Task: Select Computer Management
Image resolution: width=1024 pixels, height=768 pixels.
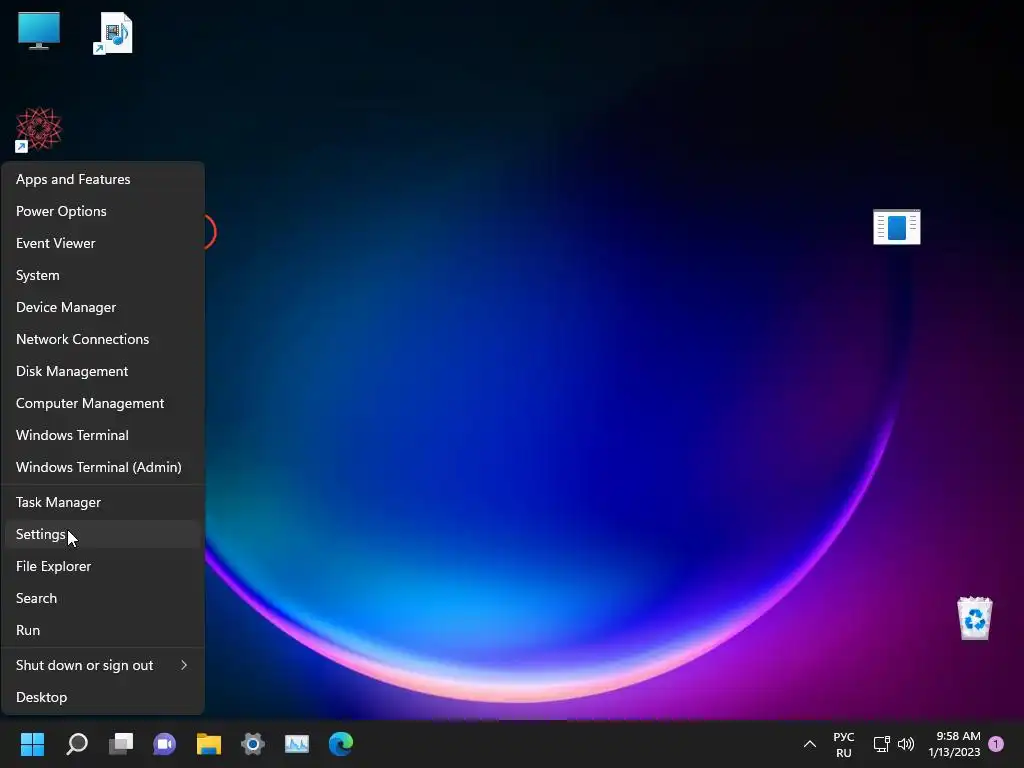Action: click(103, 403)
